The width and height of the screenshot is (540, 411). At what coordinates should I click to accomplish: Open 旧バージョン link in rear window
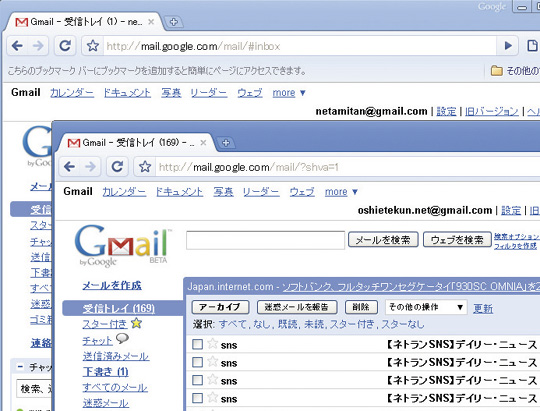point(491,111)
